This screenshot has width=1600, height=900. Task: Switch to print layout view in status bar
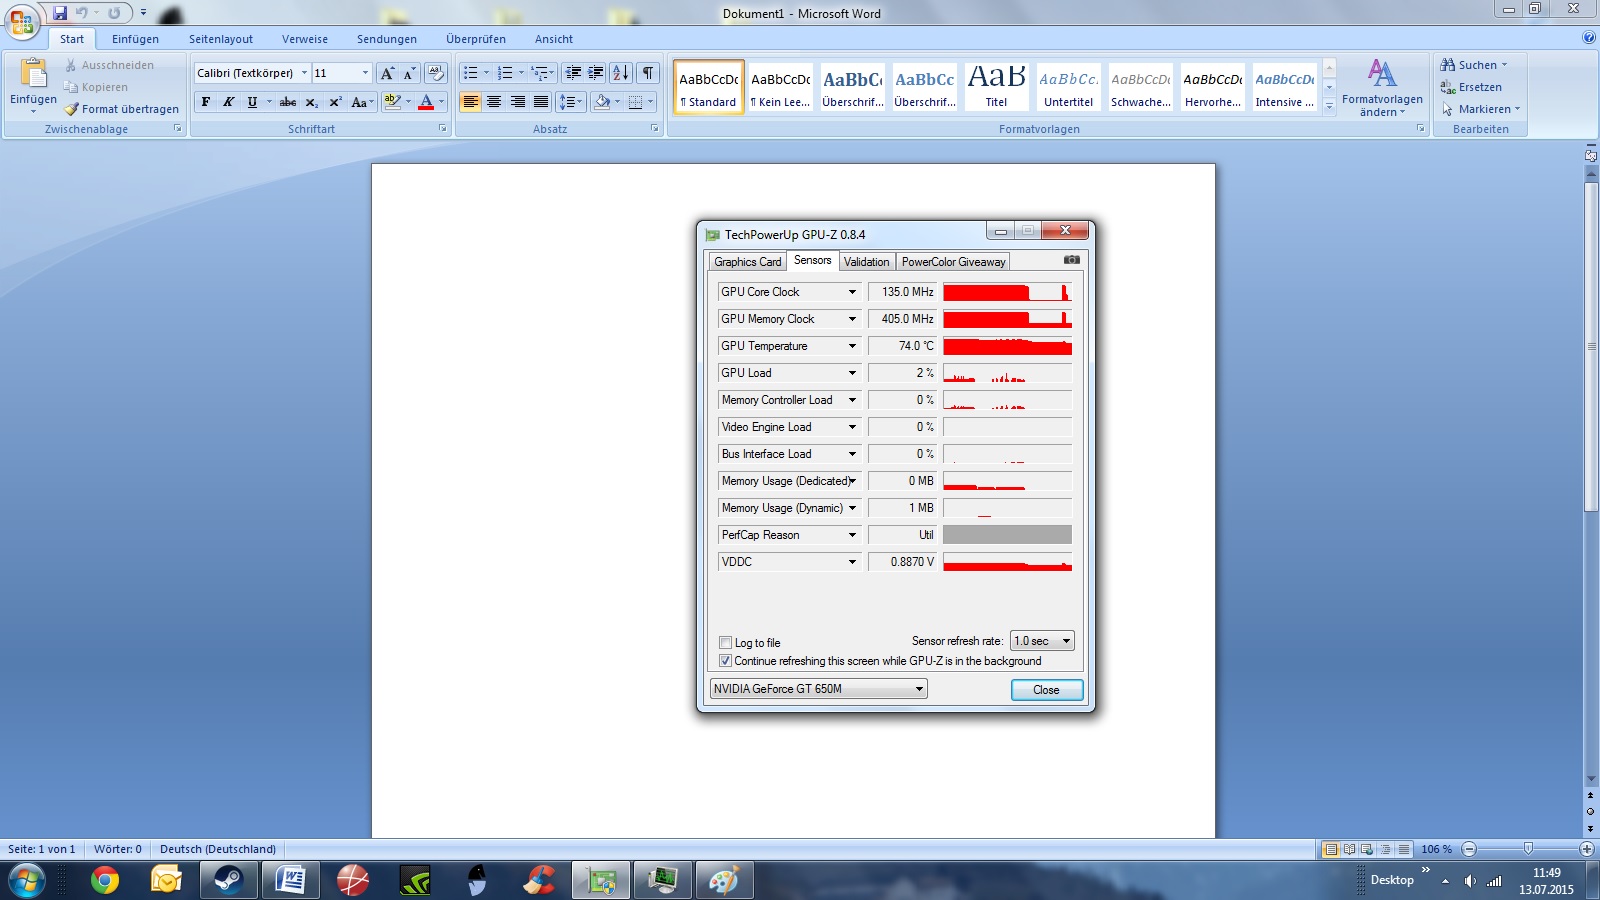(1331, 849)
